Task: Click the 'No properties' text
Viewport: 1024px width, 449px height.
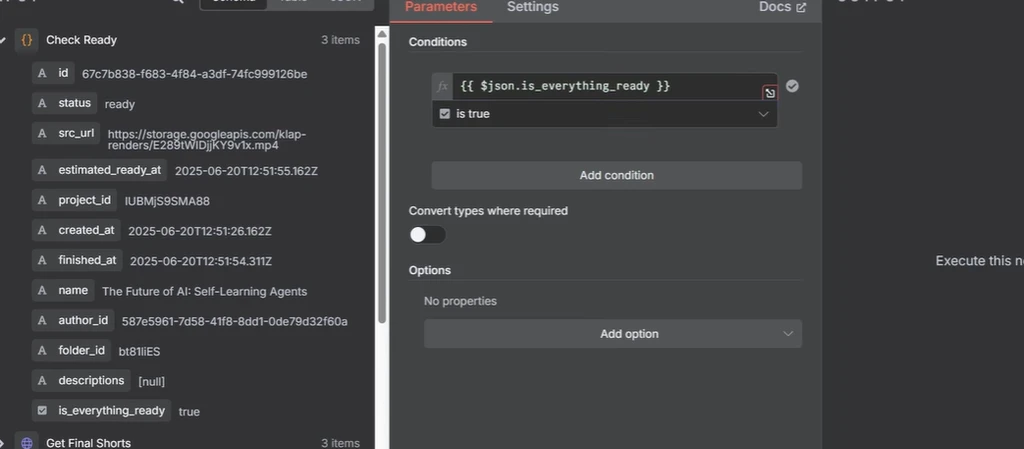Action: tap(460, 301)
